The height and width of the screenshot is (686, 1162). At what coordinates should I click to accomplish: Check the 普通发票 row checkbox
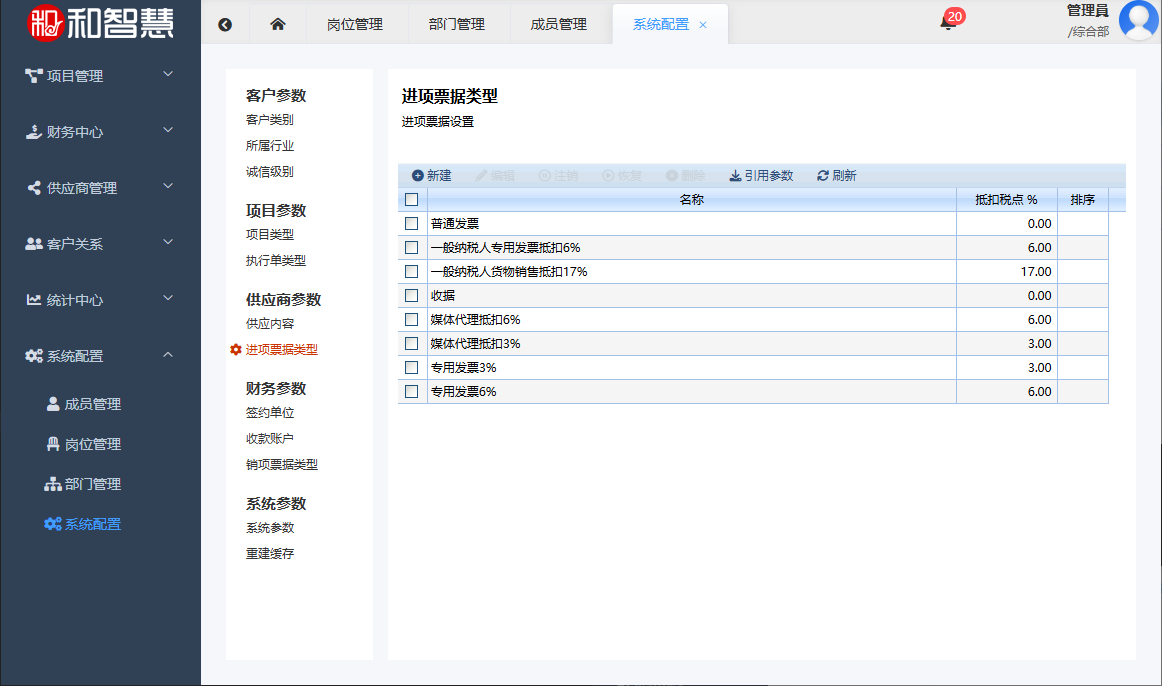point(412,224)
